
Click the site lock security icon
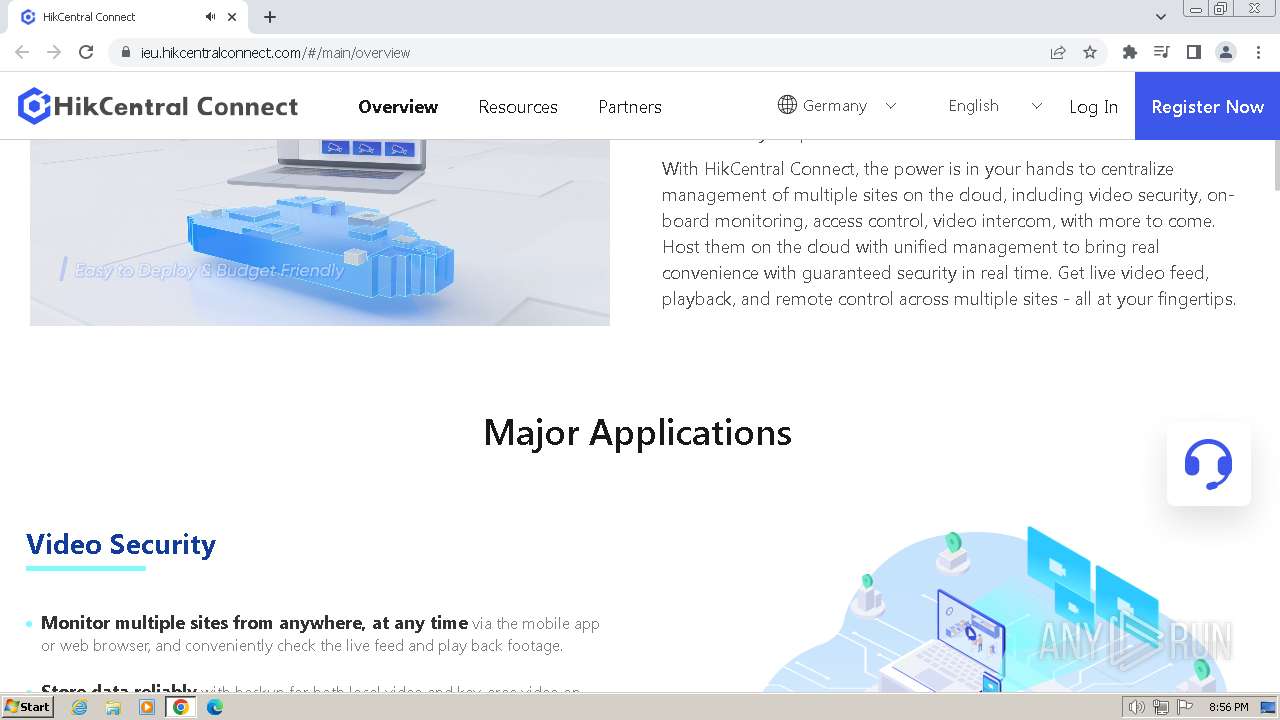point(125,52)
